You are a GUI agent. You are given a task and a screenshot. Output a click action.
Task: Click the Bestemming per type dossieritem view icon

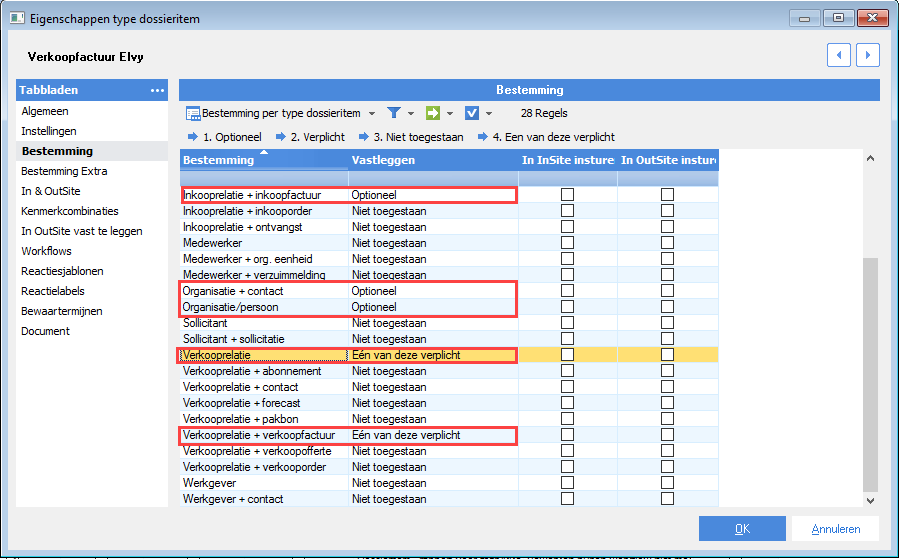[x=193, y=113]
